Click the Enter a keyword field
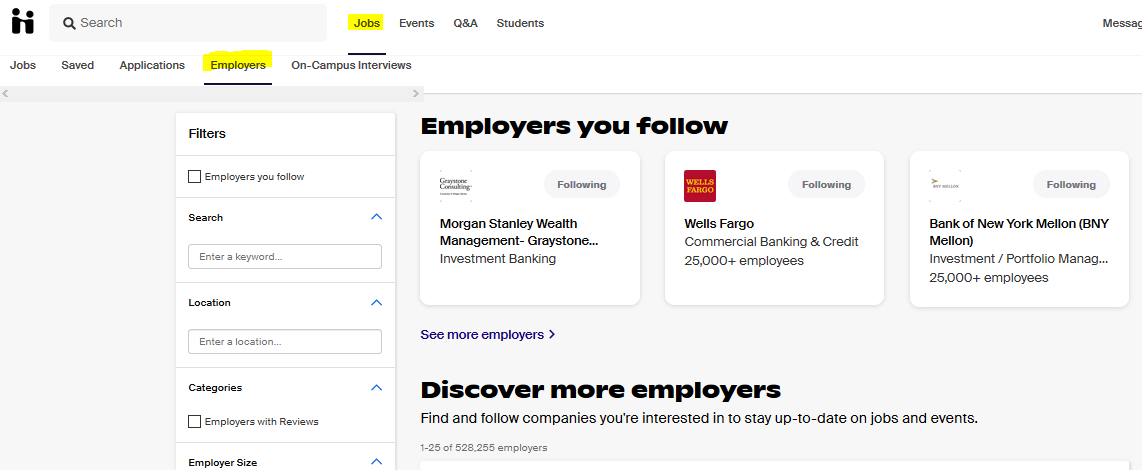Screen dimensions: 1142x470 285,257
